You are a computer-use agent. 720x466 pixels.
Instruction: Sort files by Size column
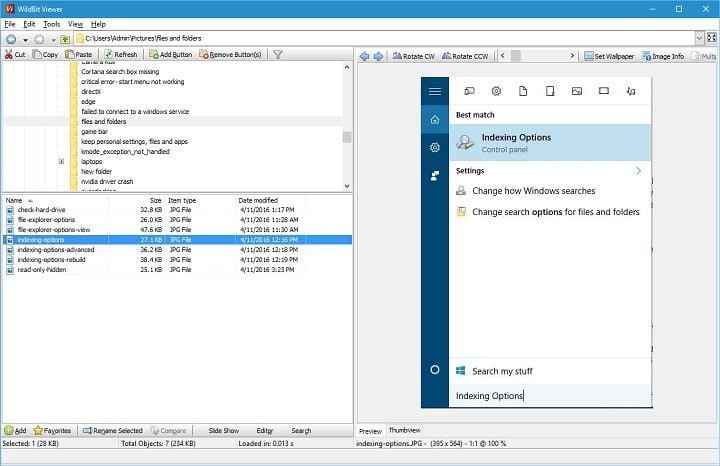pyautogui.click(x=155, y=200)
